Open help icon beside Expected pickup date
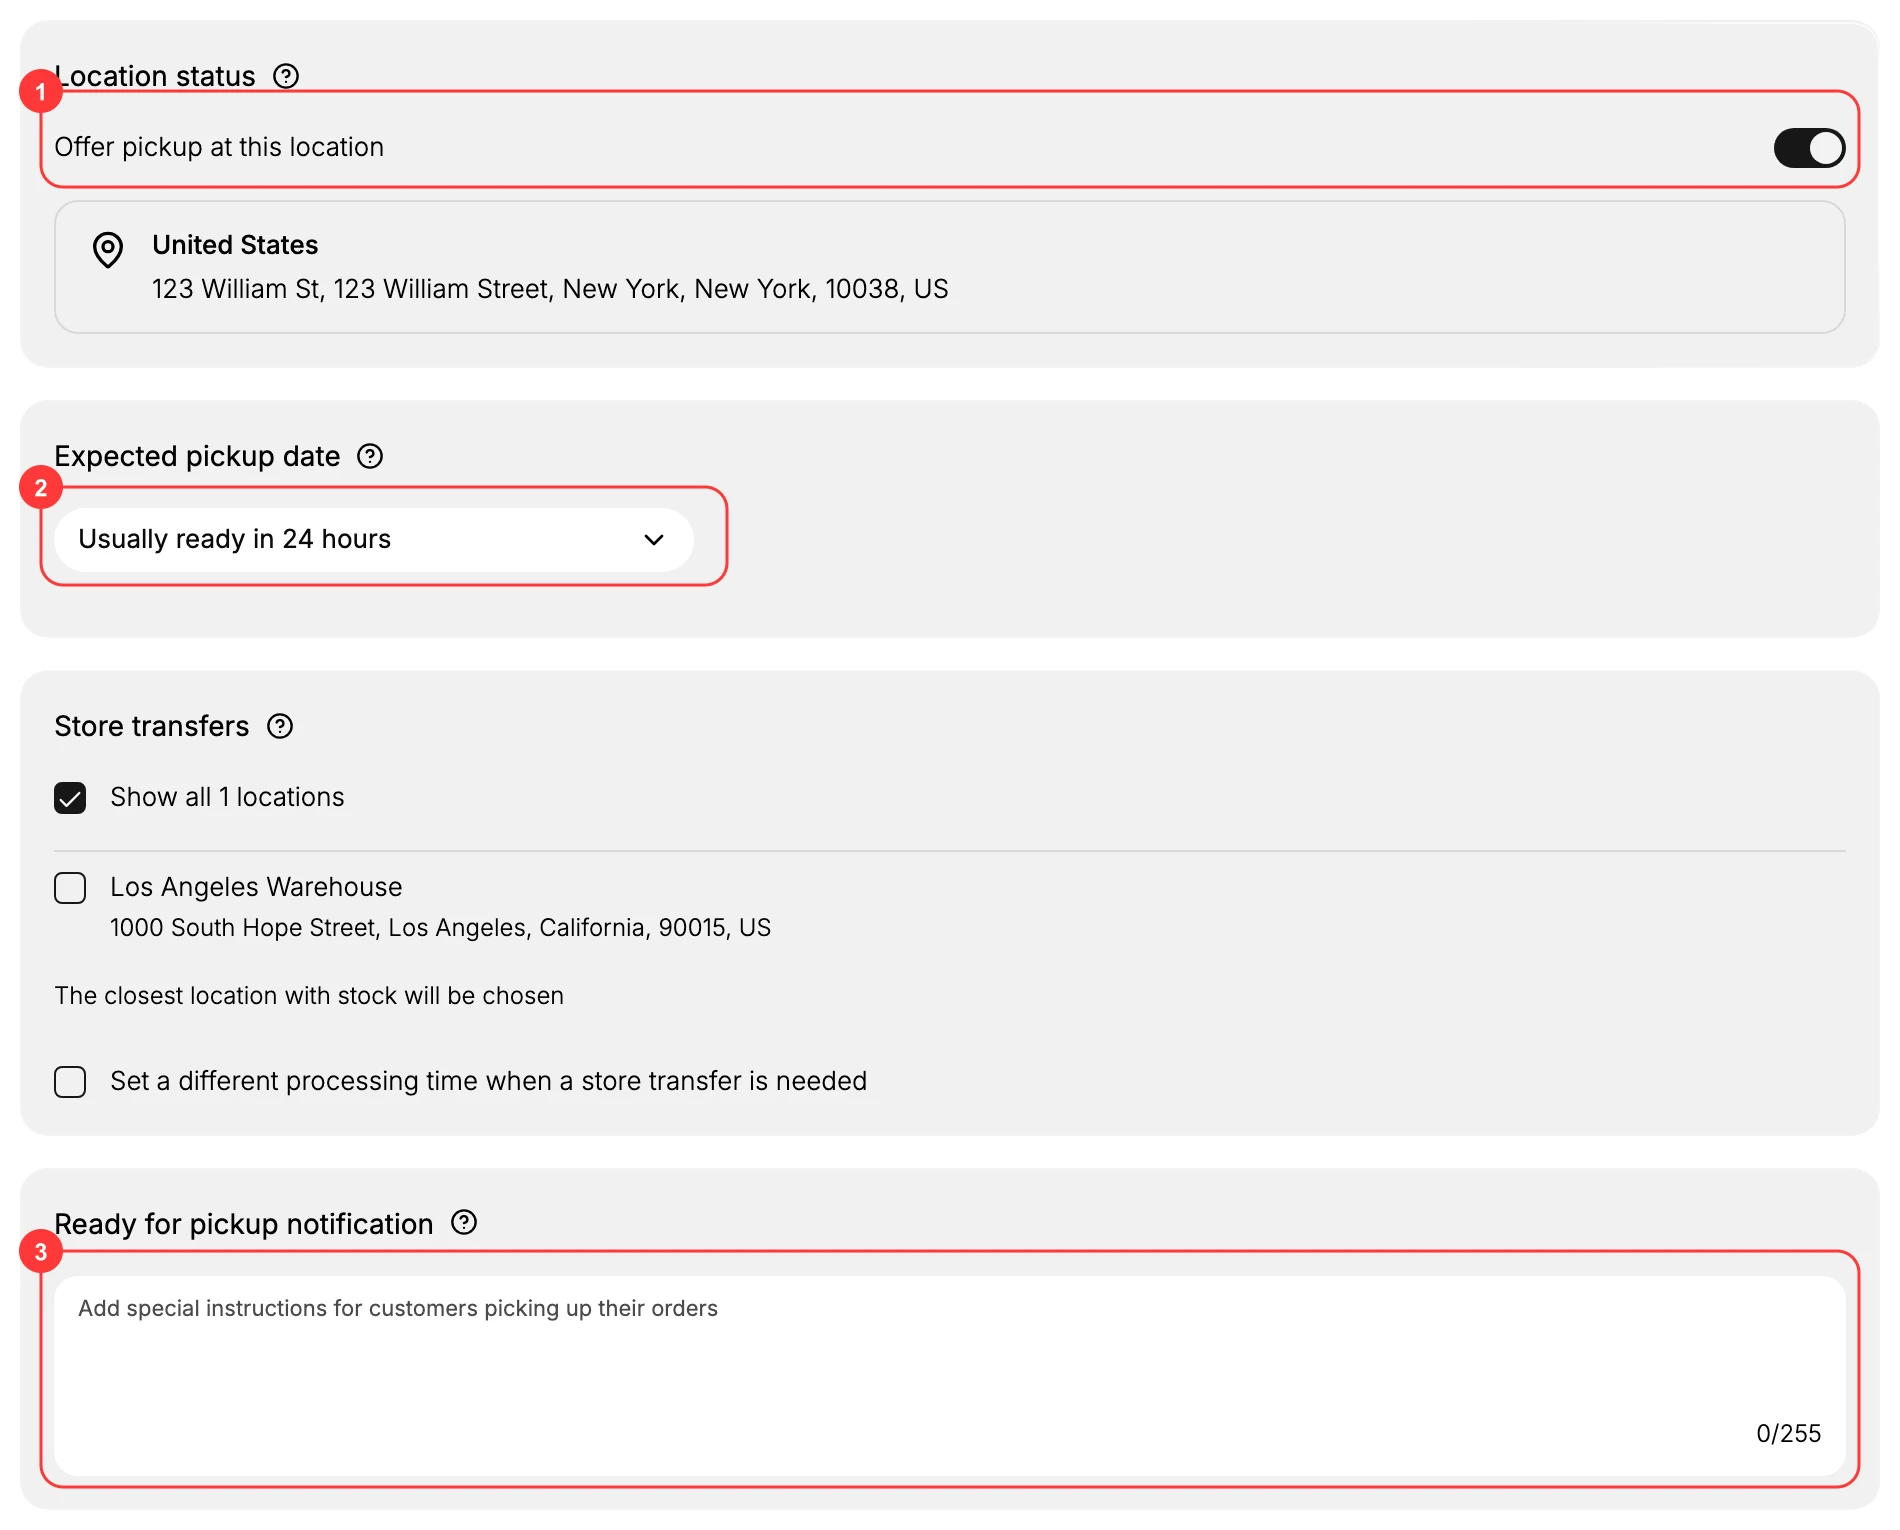 (x=370, y=456)
